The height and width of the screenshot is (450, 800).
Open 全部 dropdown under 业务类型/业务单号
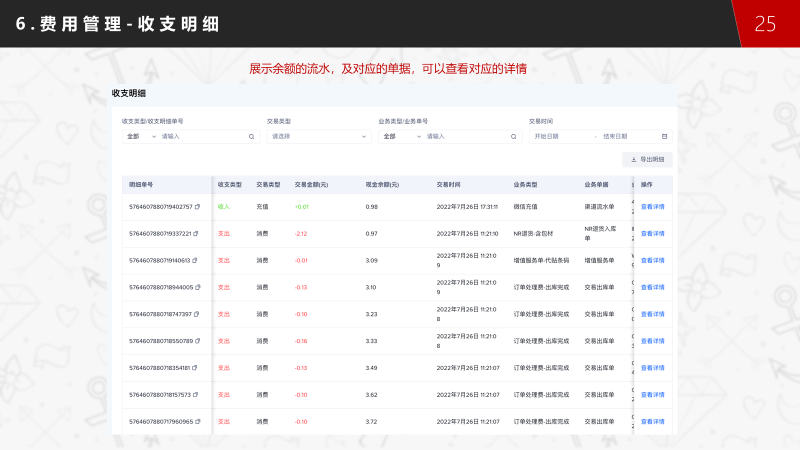[396, 136]
